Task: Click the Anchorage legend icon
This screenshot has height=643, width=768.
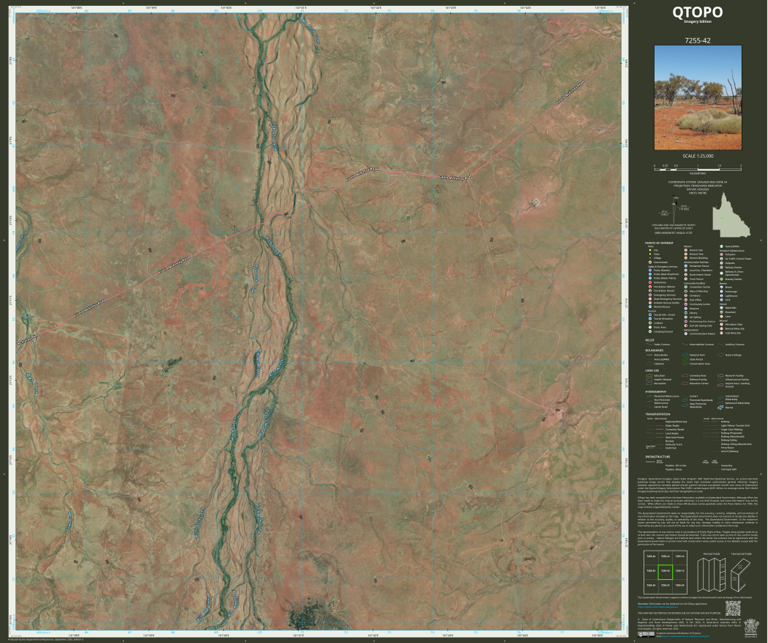Action: [x=721, y=291]
